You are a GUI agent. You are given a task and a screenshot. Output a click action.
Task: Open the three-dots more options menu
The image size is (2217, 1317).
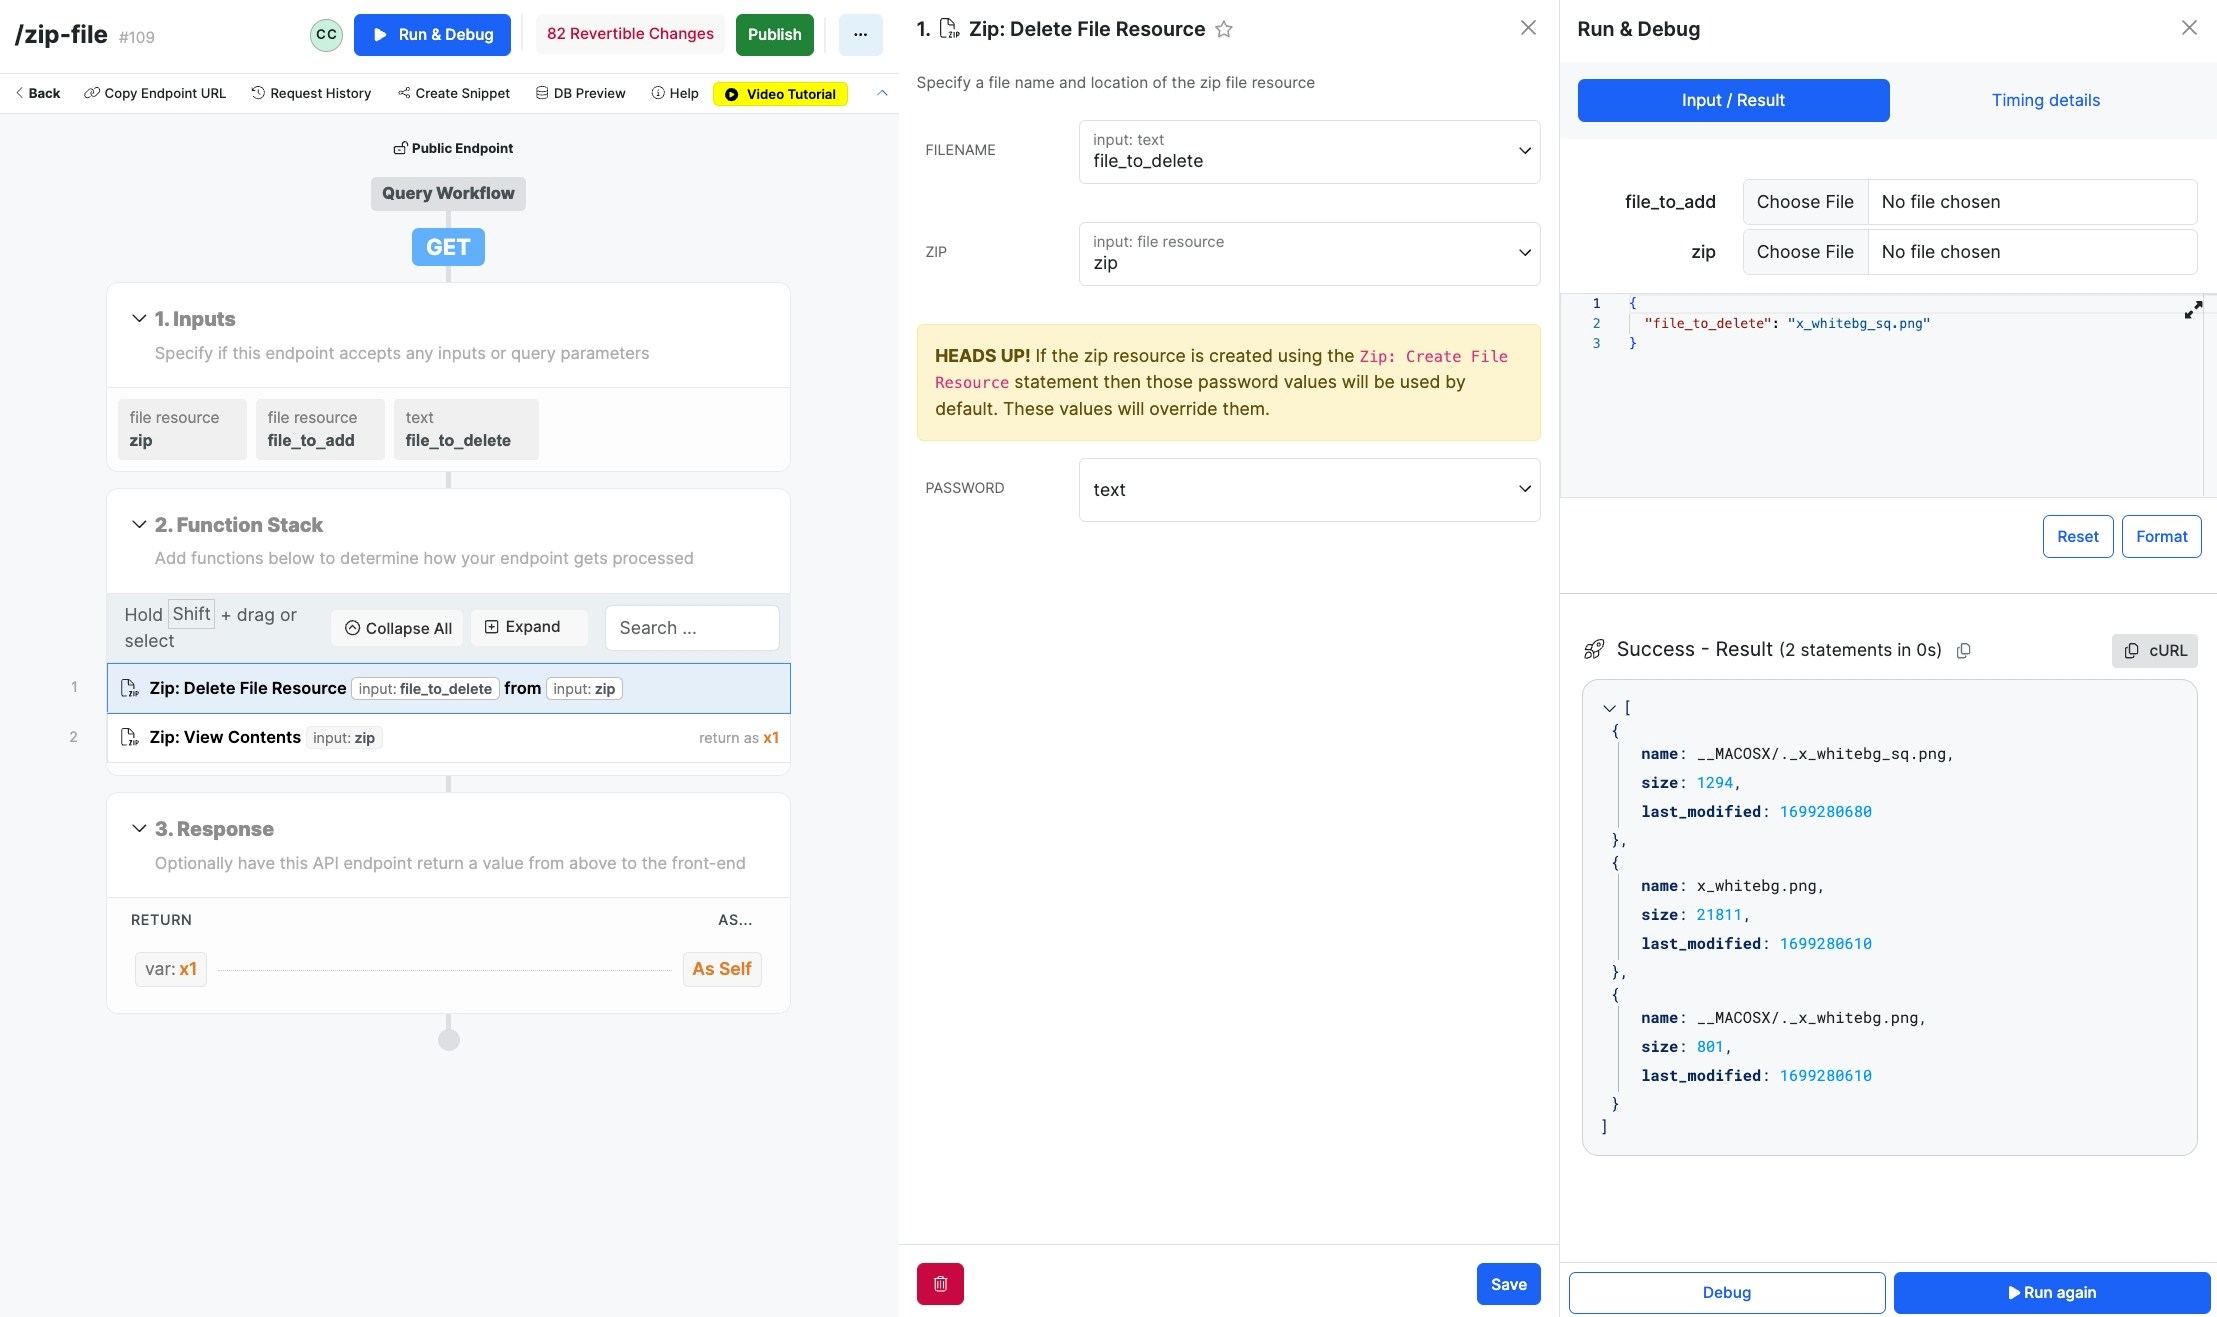point(860,35)
